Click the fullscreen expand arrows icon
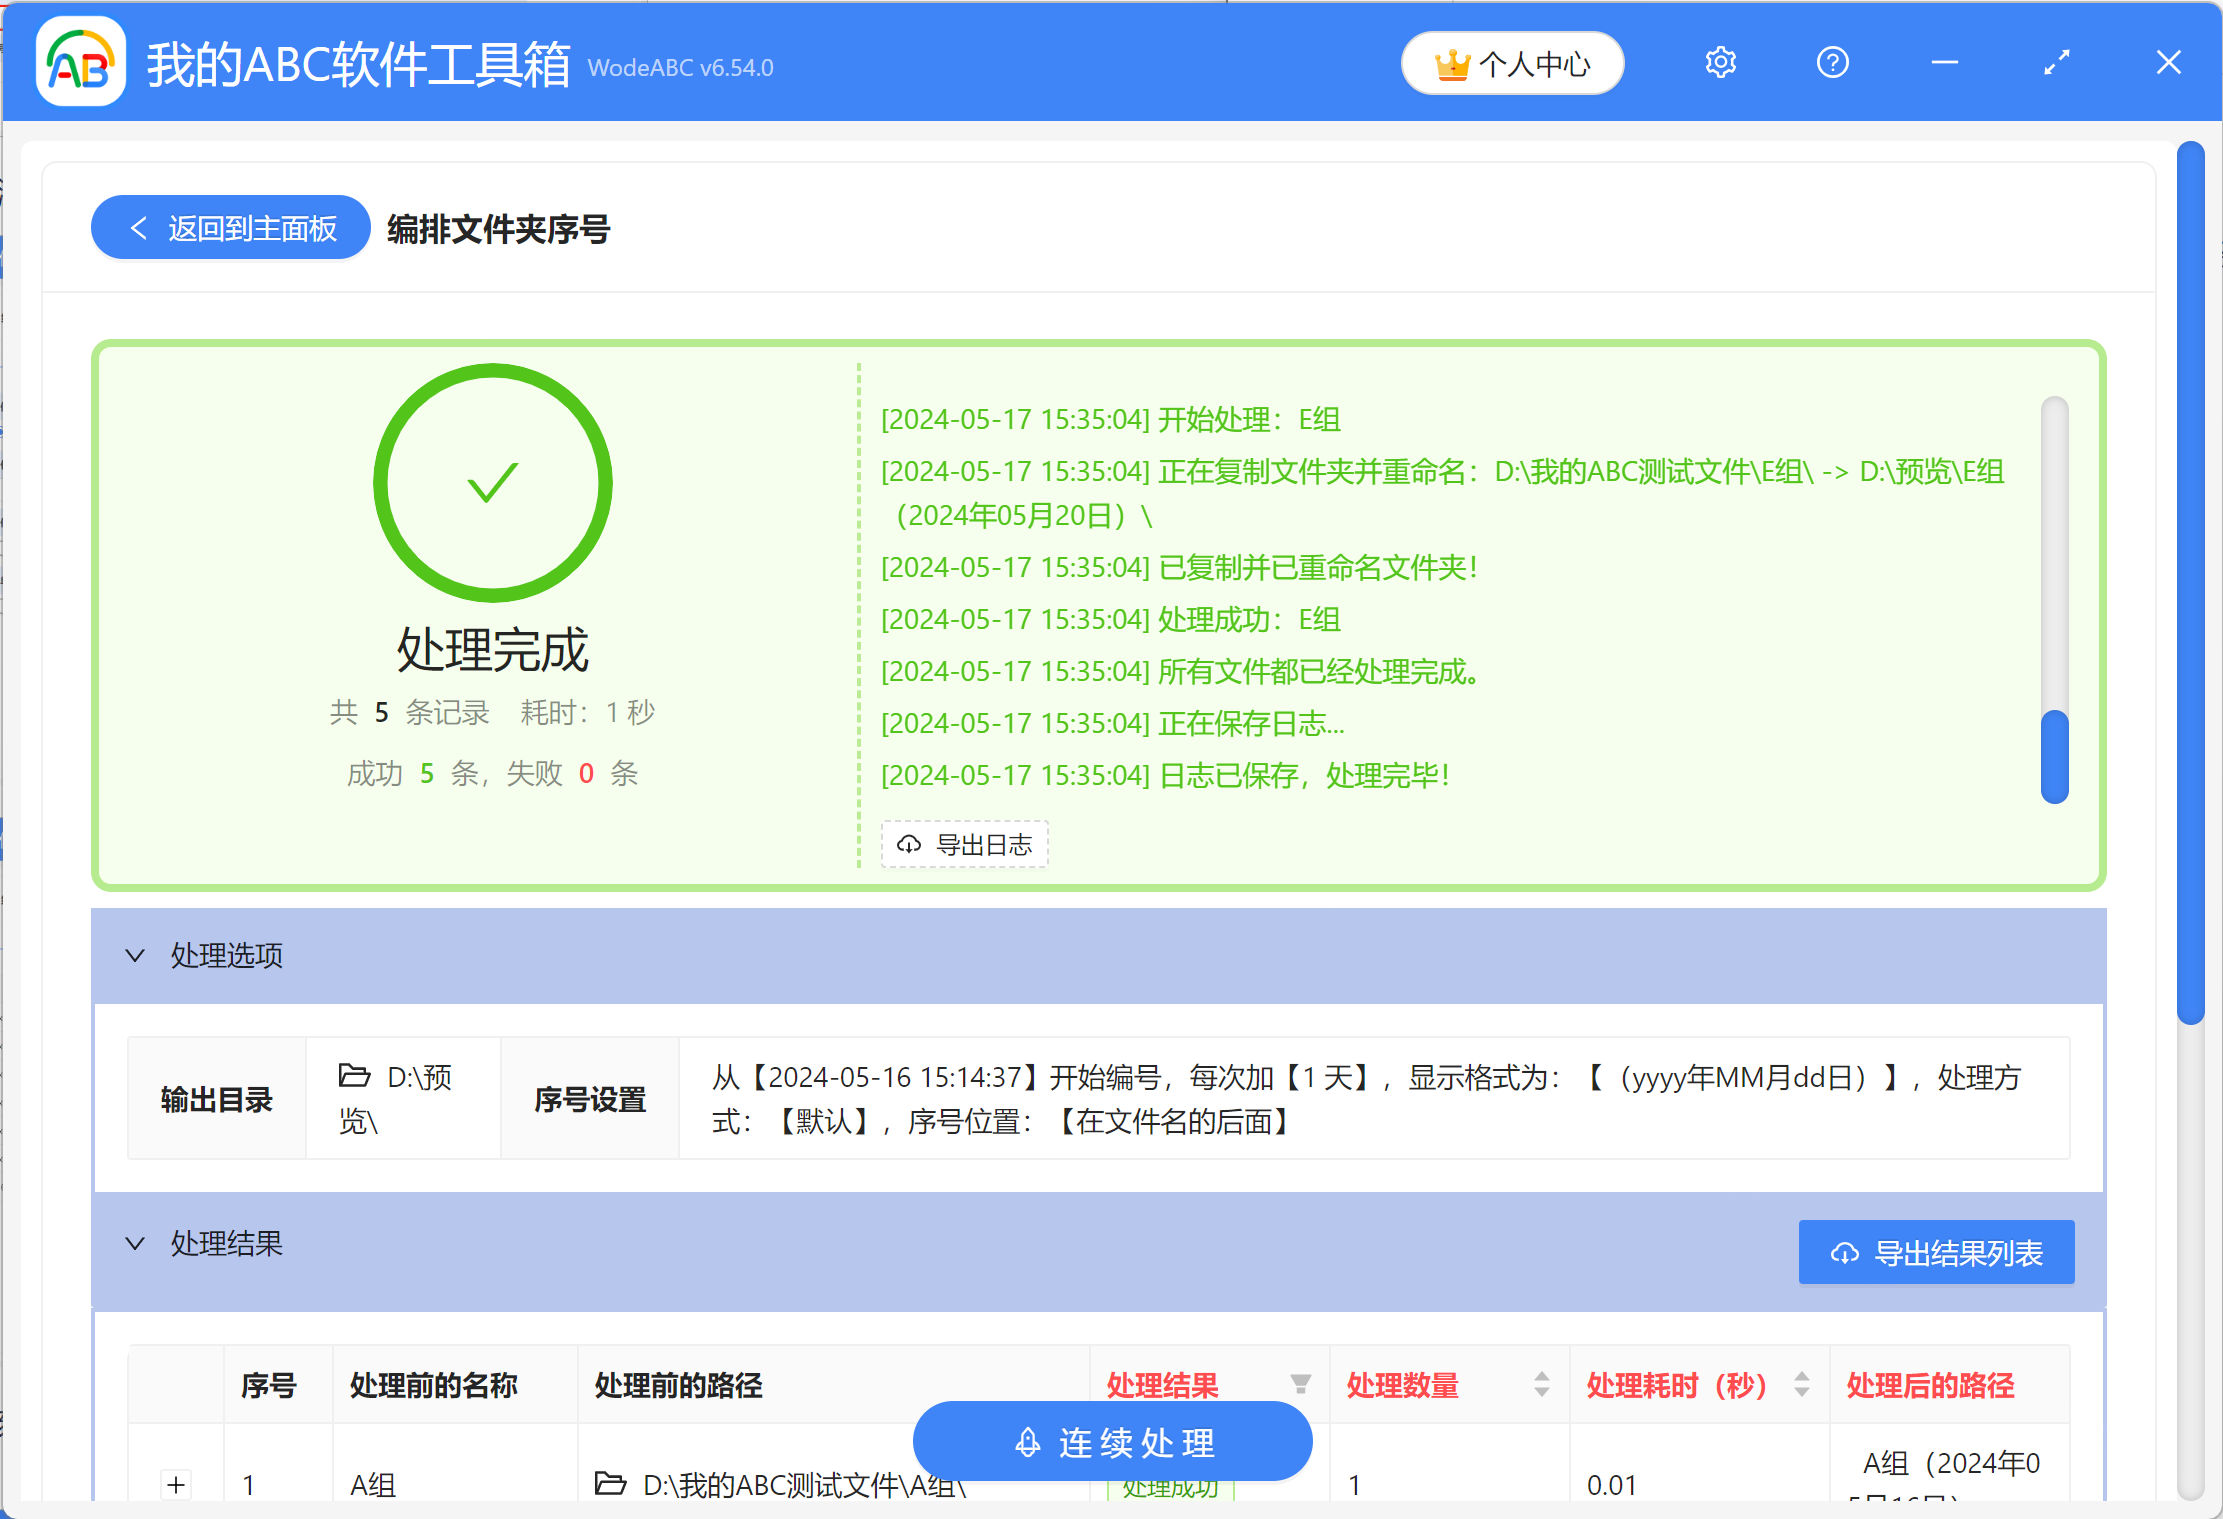Viewport: 2223px width, 1519px height. point(2056,62)
